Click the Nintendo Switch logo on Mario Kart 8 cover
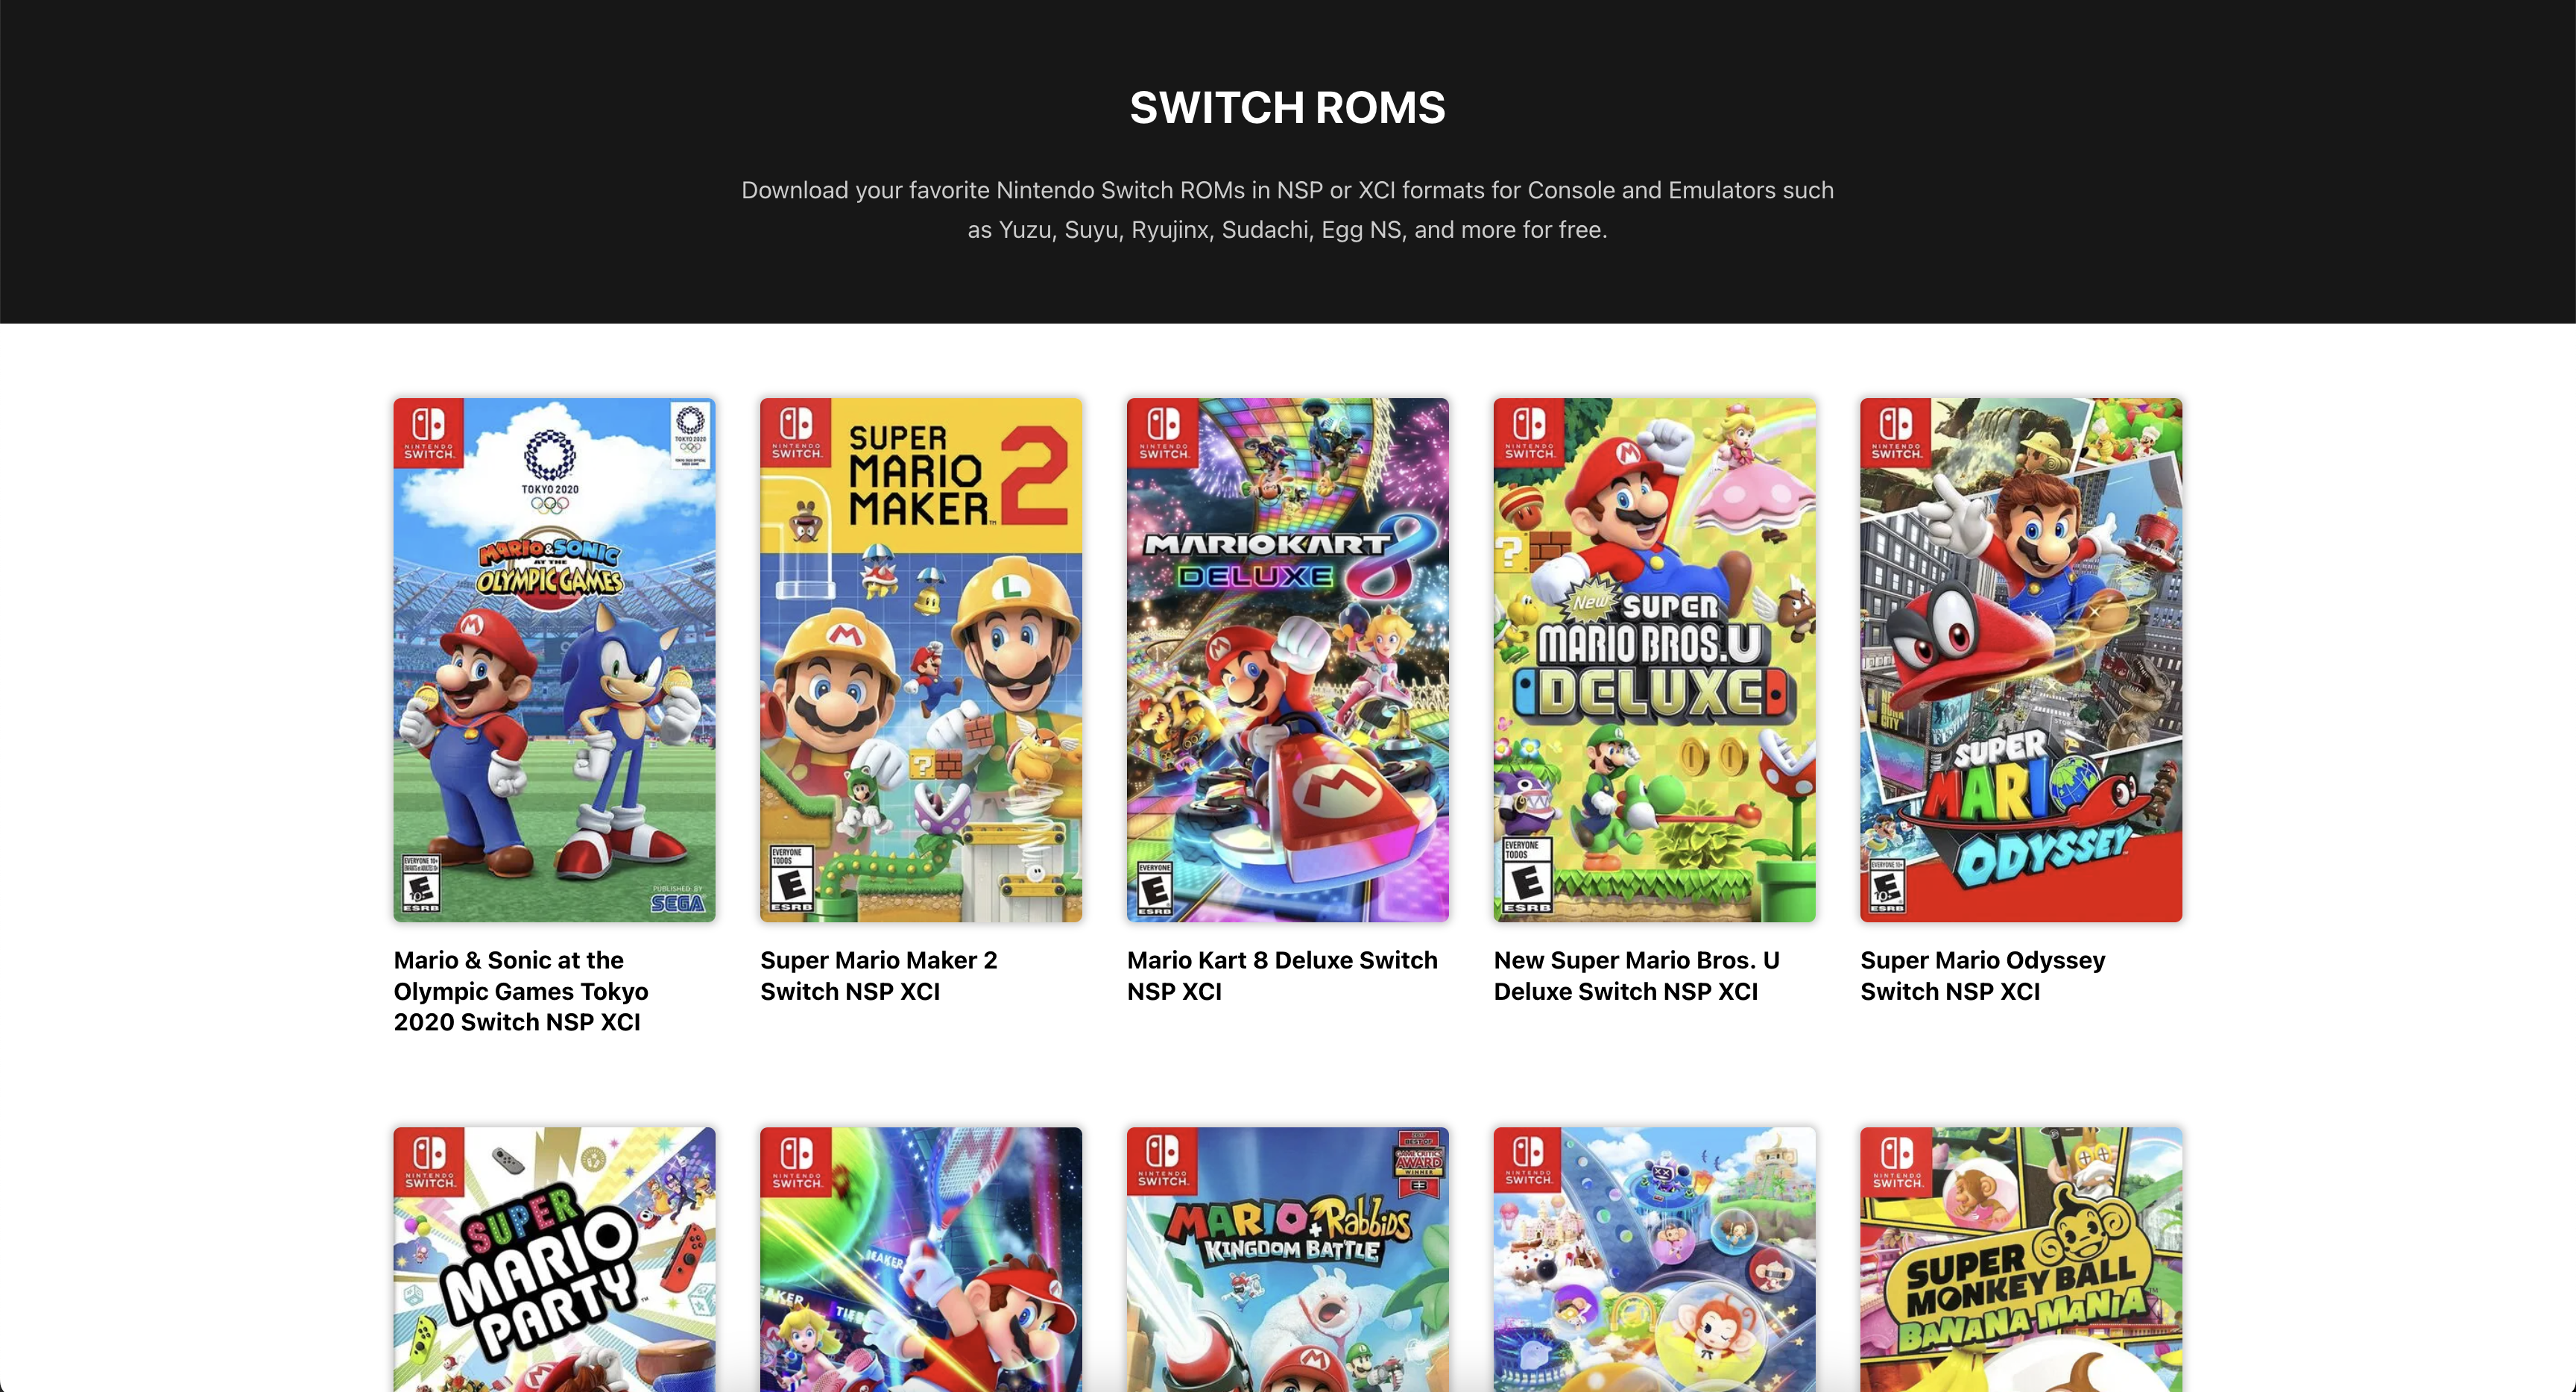The width and height of the screenshot is (2576, 1392). [1164, 433]
